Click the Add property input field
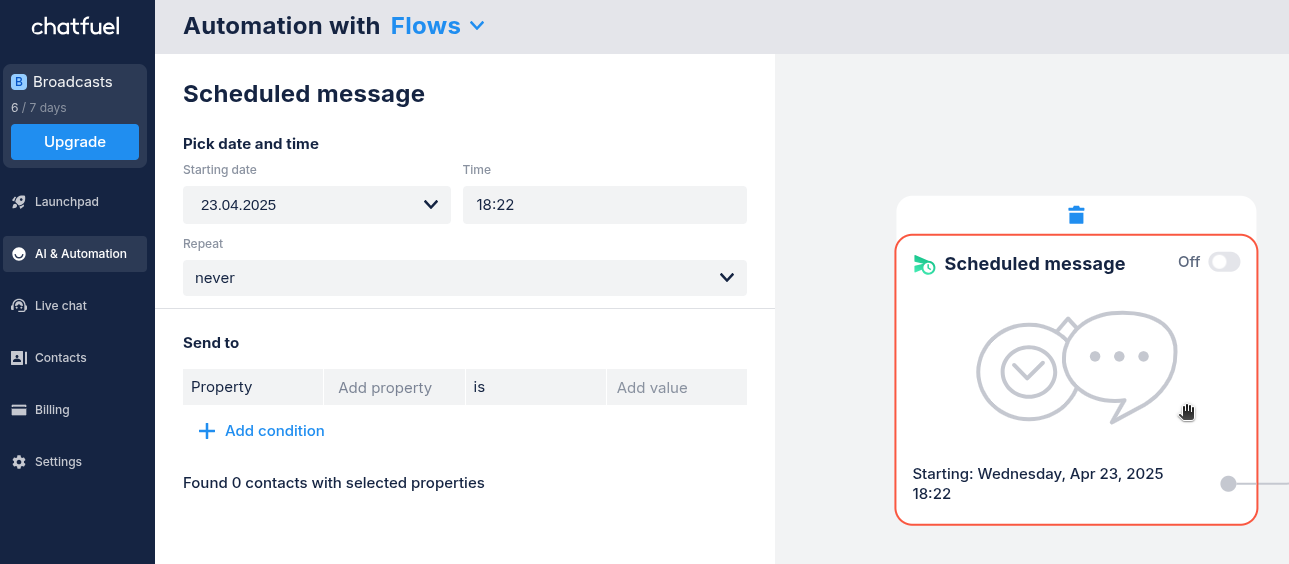 394,387
